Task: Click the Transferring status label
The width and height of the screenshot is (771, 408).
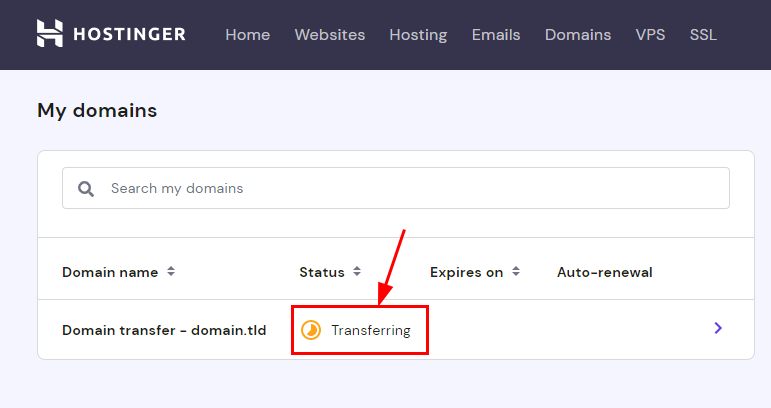Action: [x=371, y=330]
